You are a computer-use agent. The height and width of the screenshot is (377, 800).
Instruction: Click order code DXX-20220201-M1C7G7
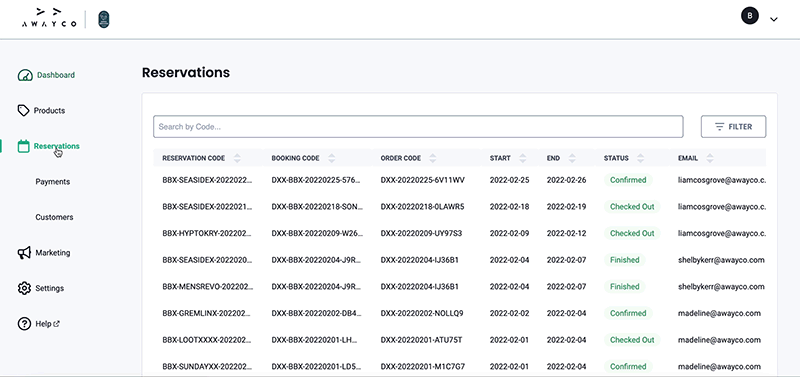[x=422, y=366]
